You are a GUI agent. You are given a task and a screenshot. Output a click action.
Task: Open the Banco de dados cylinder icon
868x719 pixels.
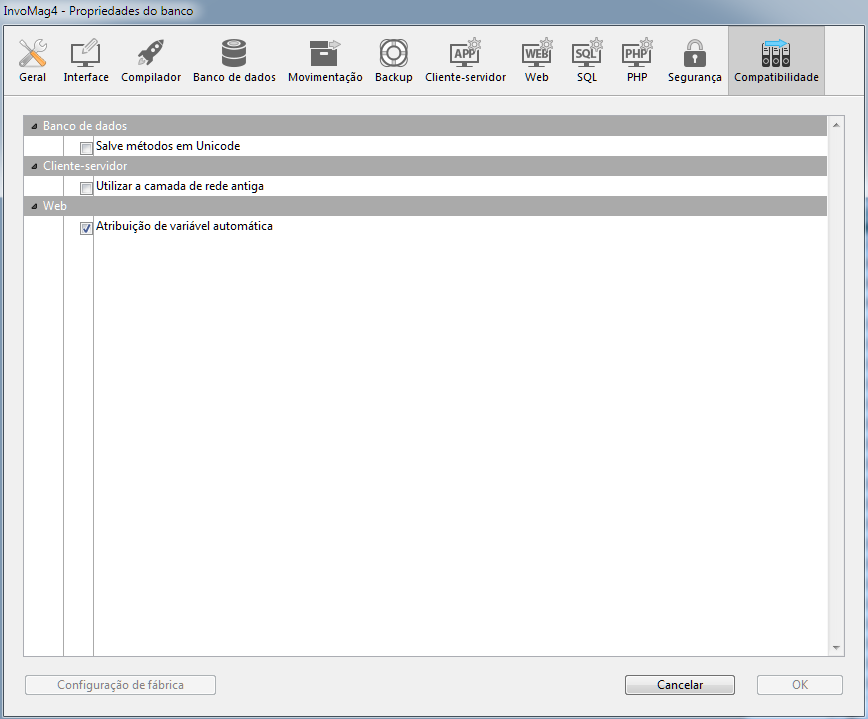(x=234, y=53)
